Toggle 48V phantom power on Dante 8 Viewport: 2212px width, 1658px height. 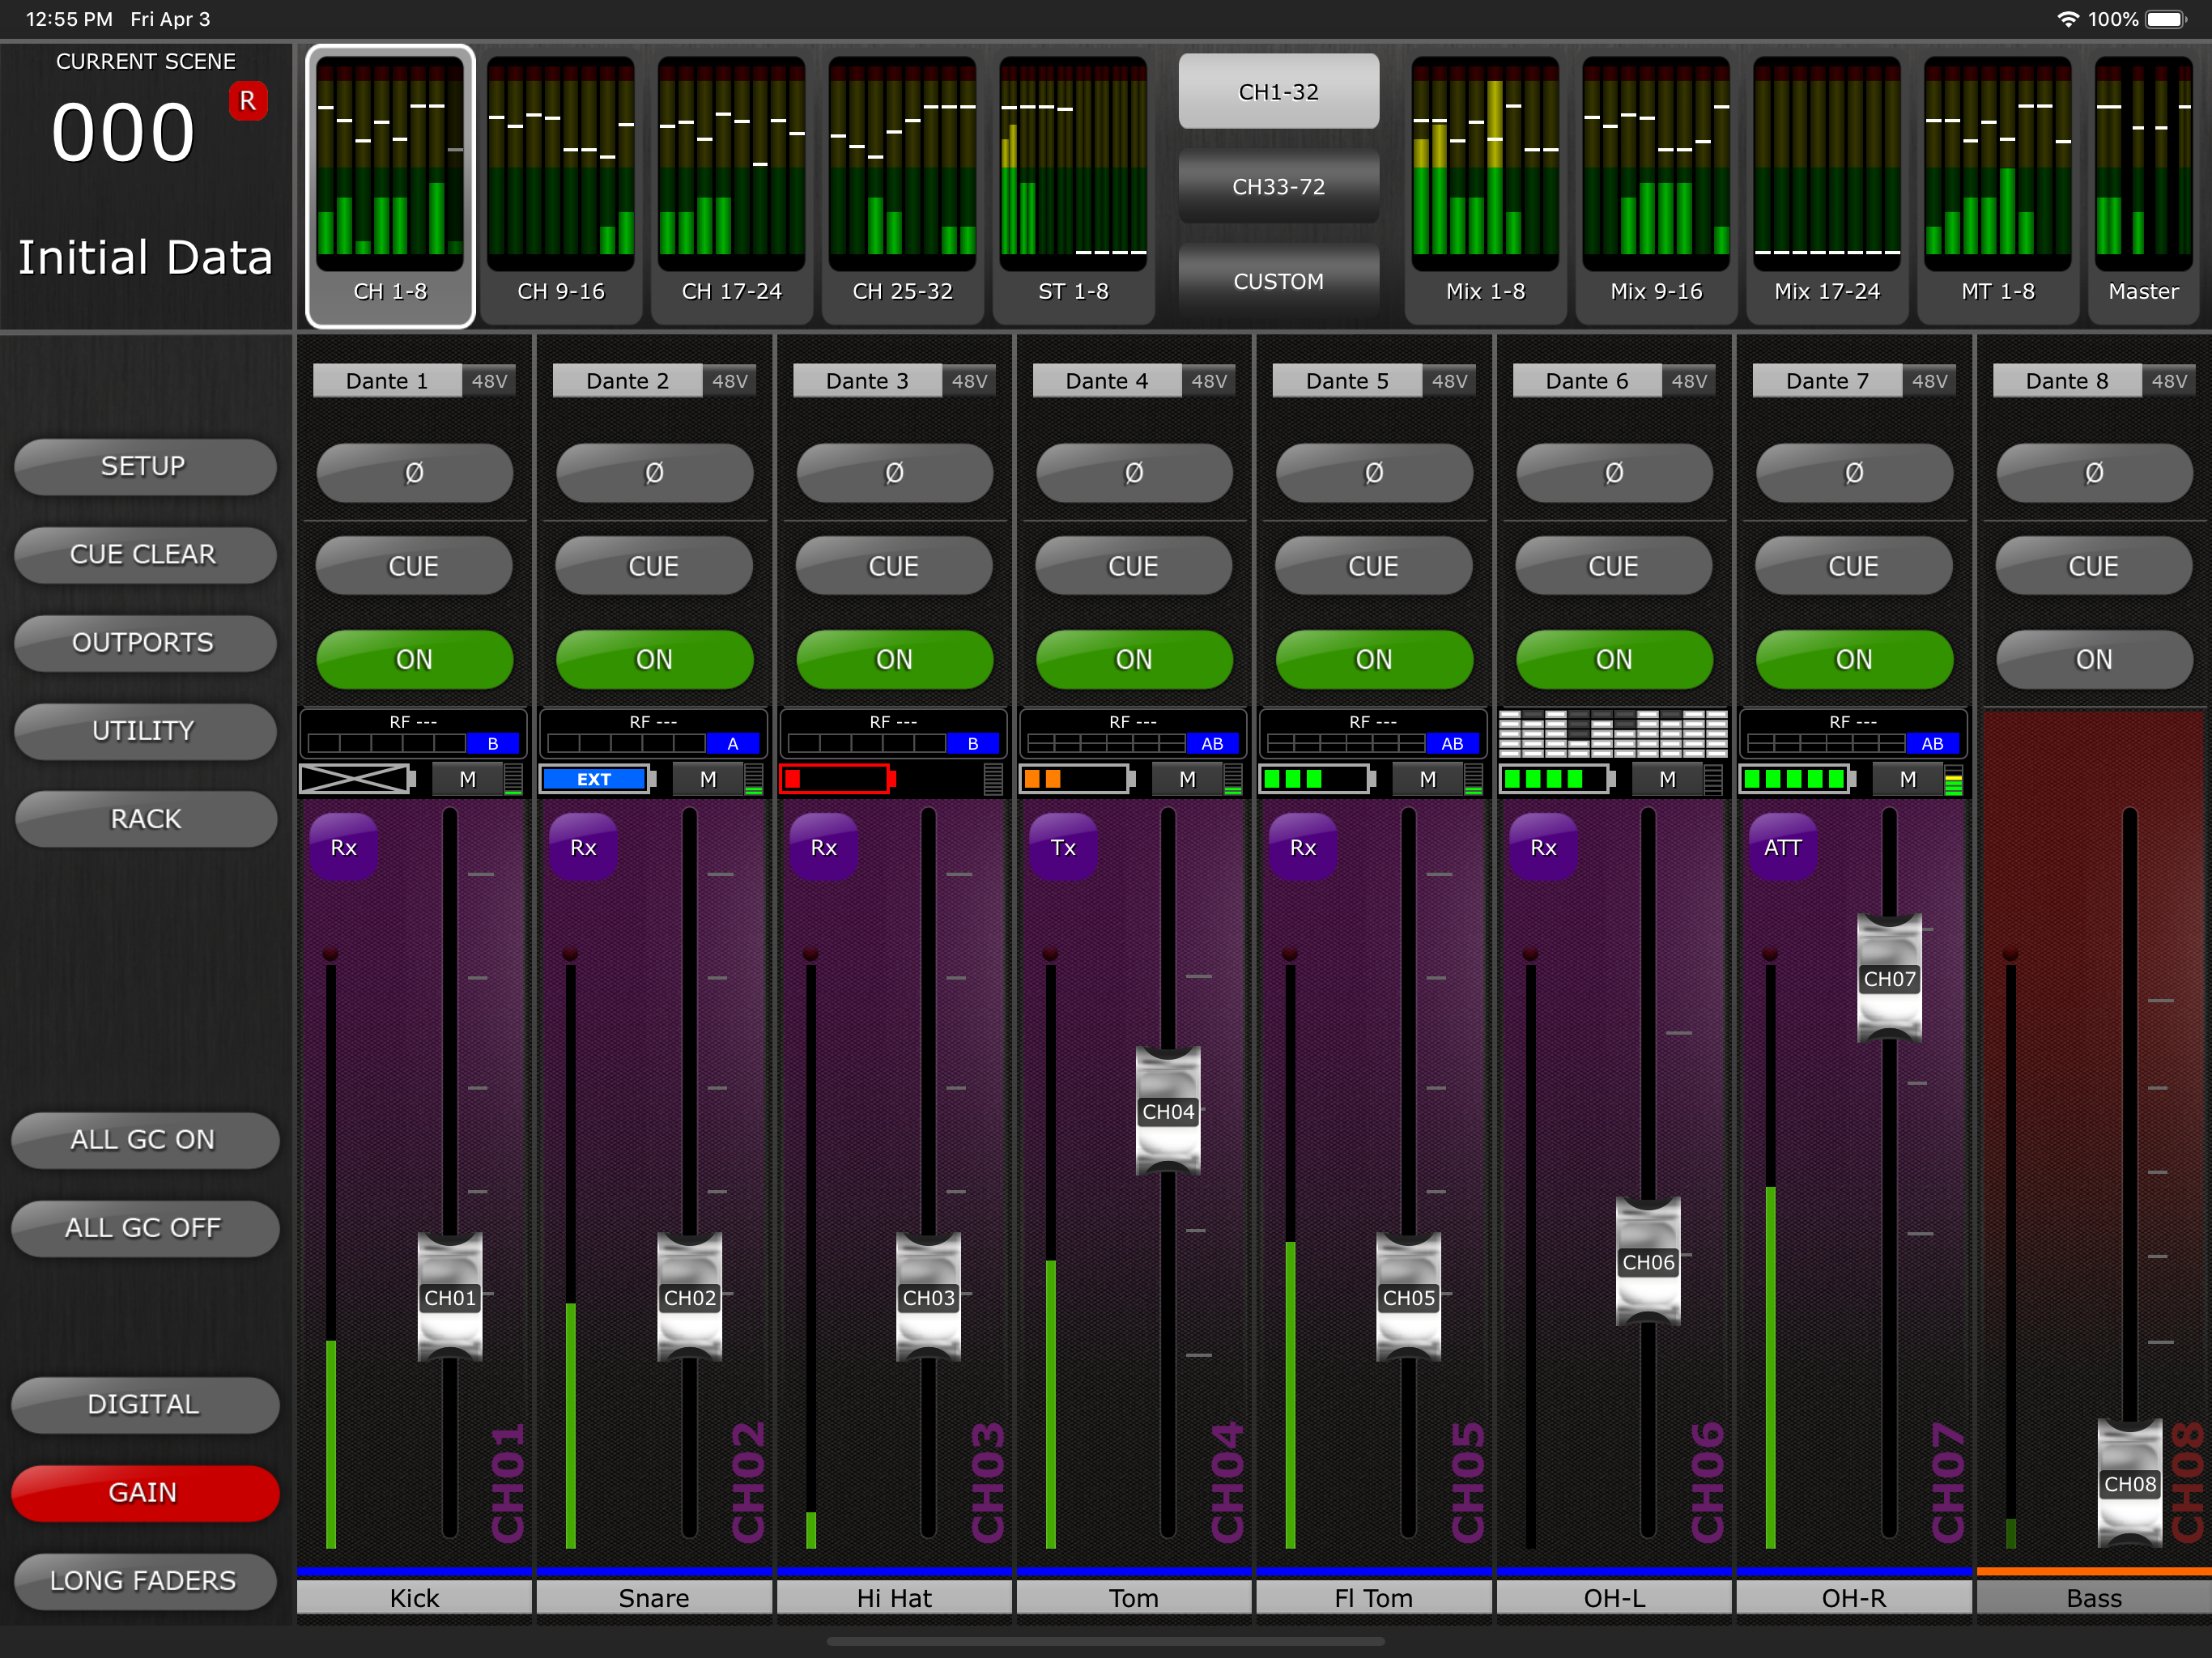2169,381
